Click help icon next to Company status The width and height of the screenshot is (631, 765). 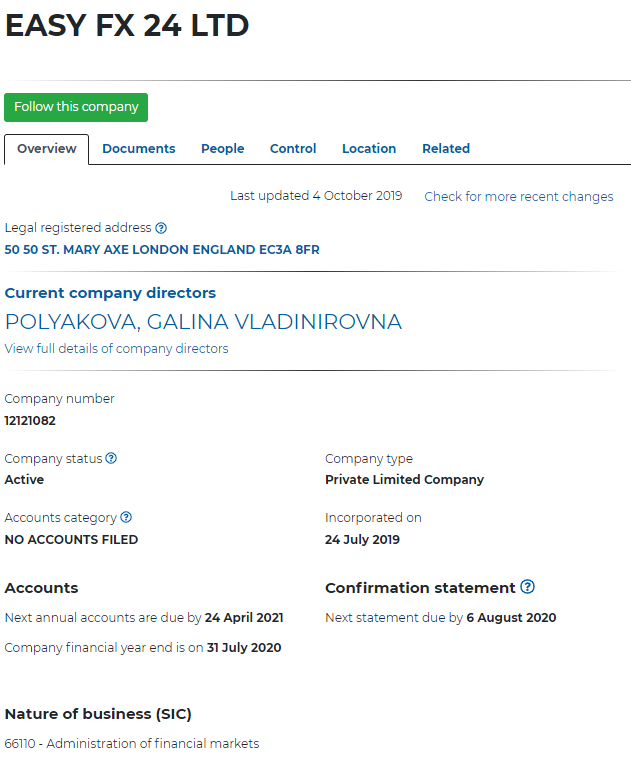pyautogui.click(x=111, y=458)
